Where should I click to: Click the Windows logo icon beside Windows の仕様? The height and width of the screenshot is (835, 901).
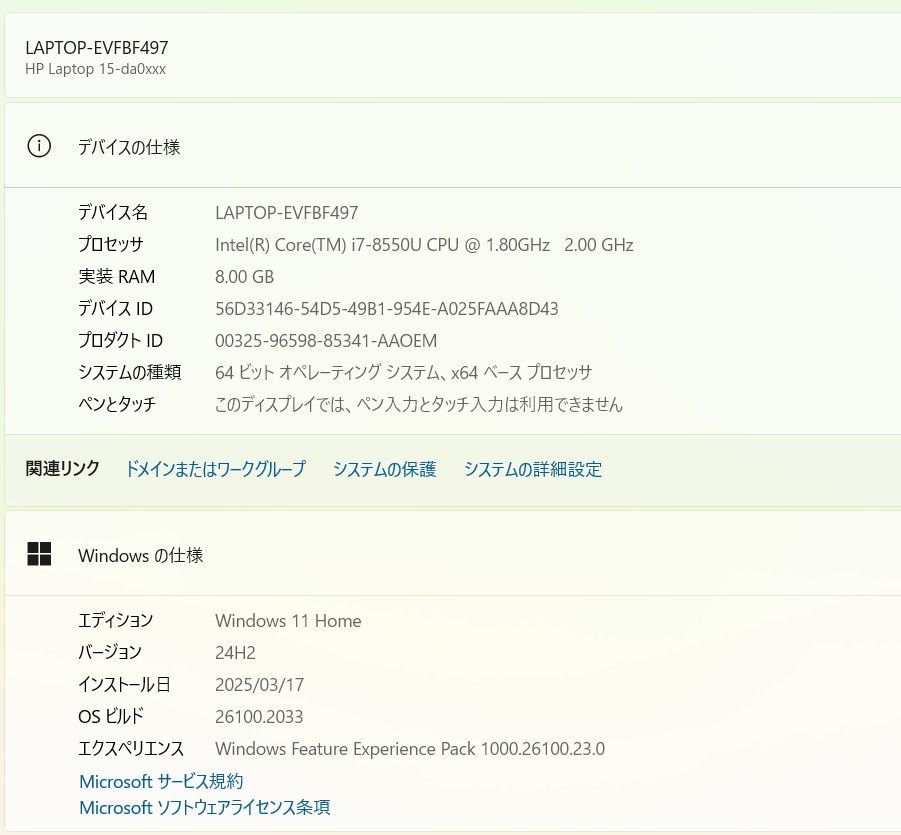point(39,554)
